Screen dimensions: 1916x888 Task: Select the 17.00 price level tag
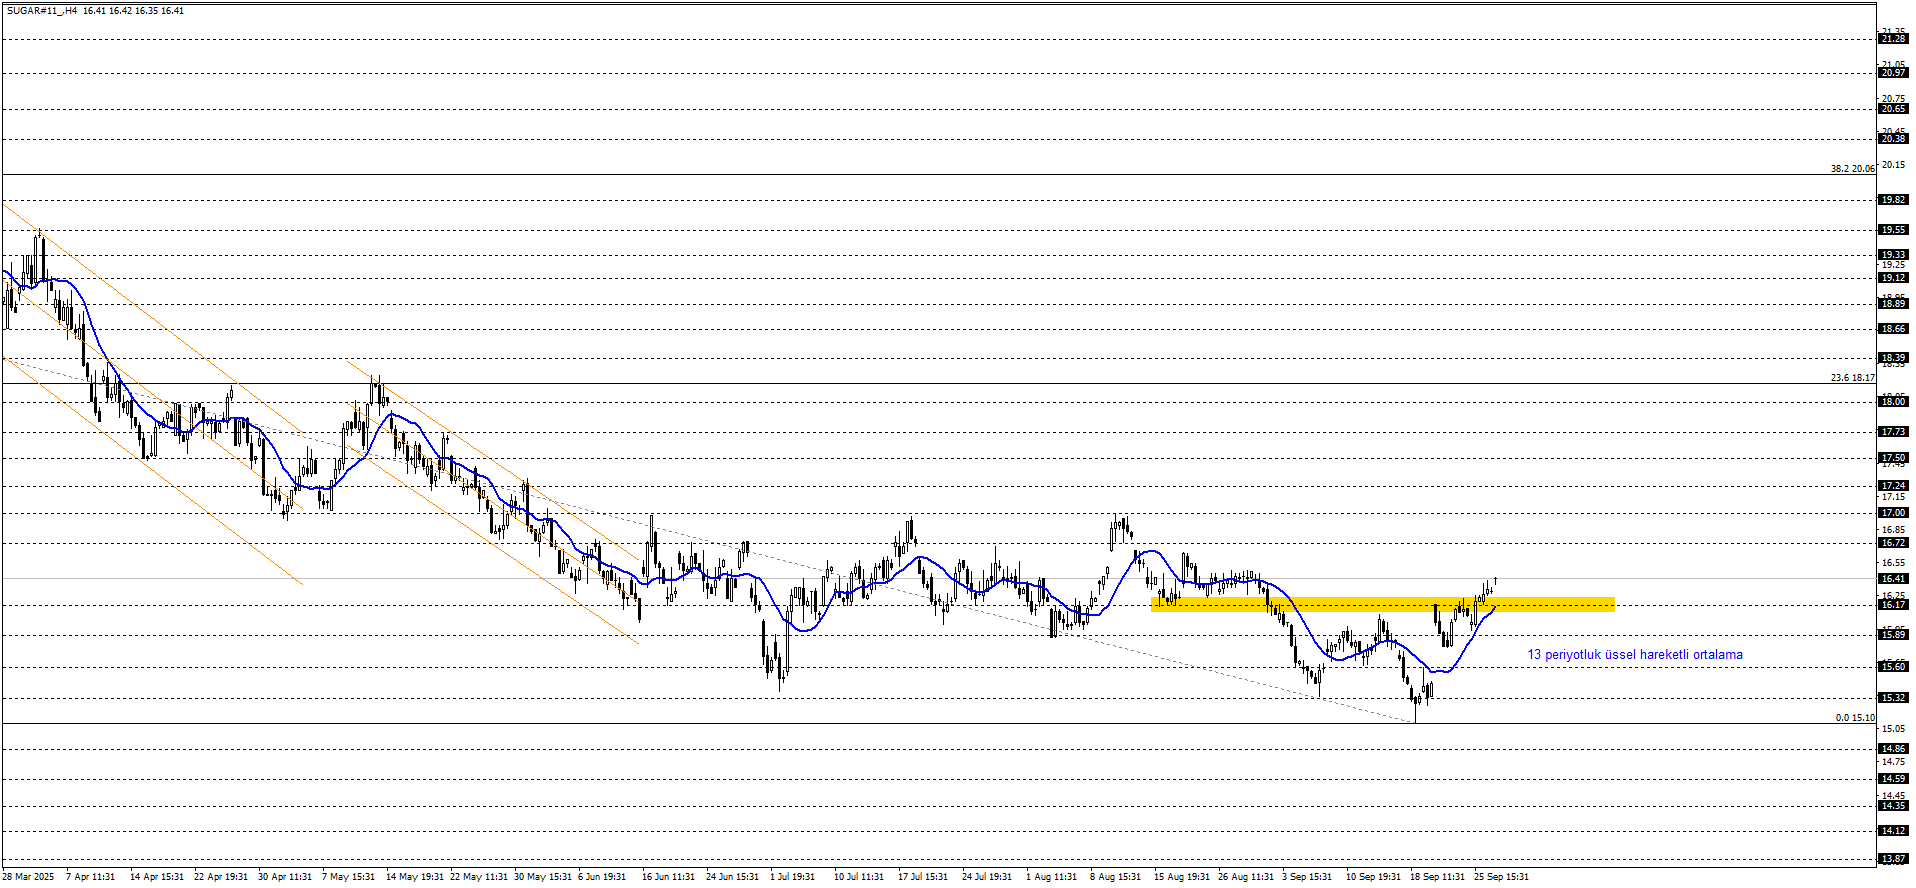pos(1893,513)
